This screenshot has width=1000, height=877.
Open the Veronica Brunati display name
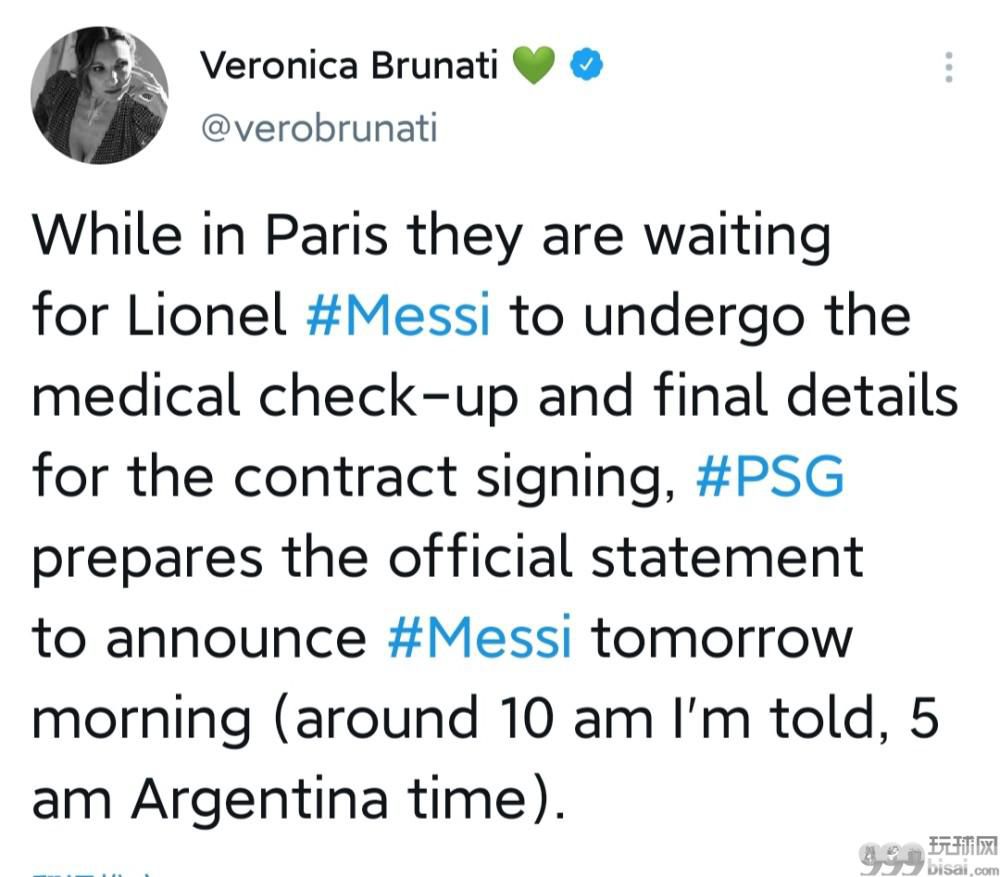tap(349, 65)
